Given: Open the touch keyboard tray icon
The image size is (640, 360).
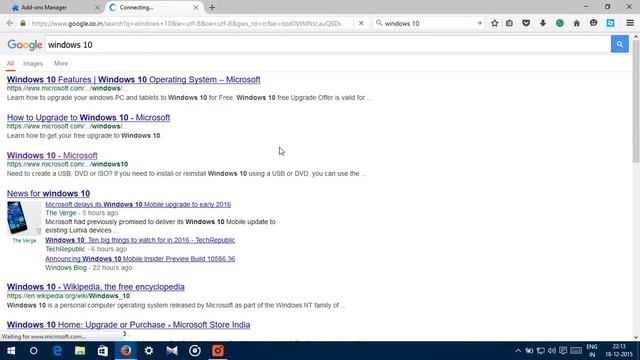Looking at the screenshot, I should (x=576, y=351).
